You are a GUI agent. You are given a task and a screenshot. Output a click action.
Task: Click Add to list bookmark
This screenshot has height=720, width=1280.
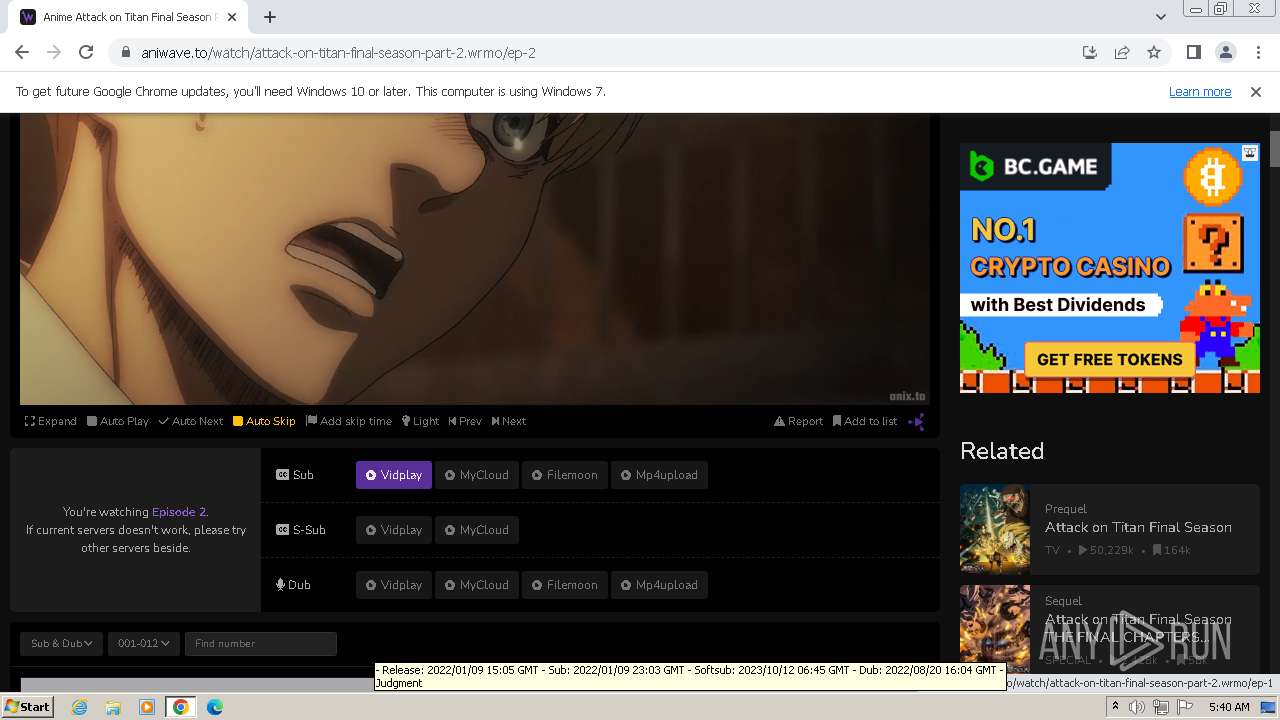coord(865,421)
